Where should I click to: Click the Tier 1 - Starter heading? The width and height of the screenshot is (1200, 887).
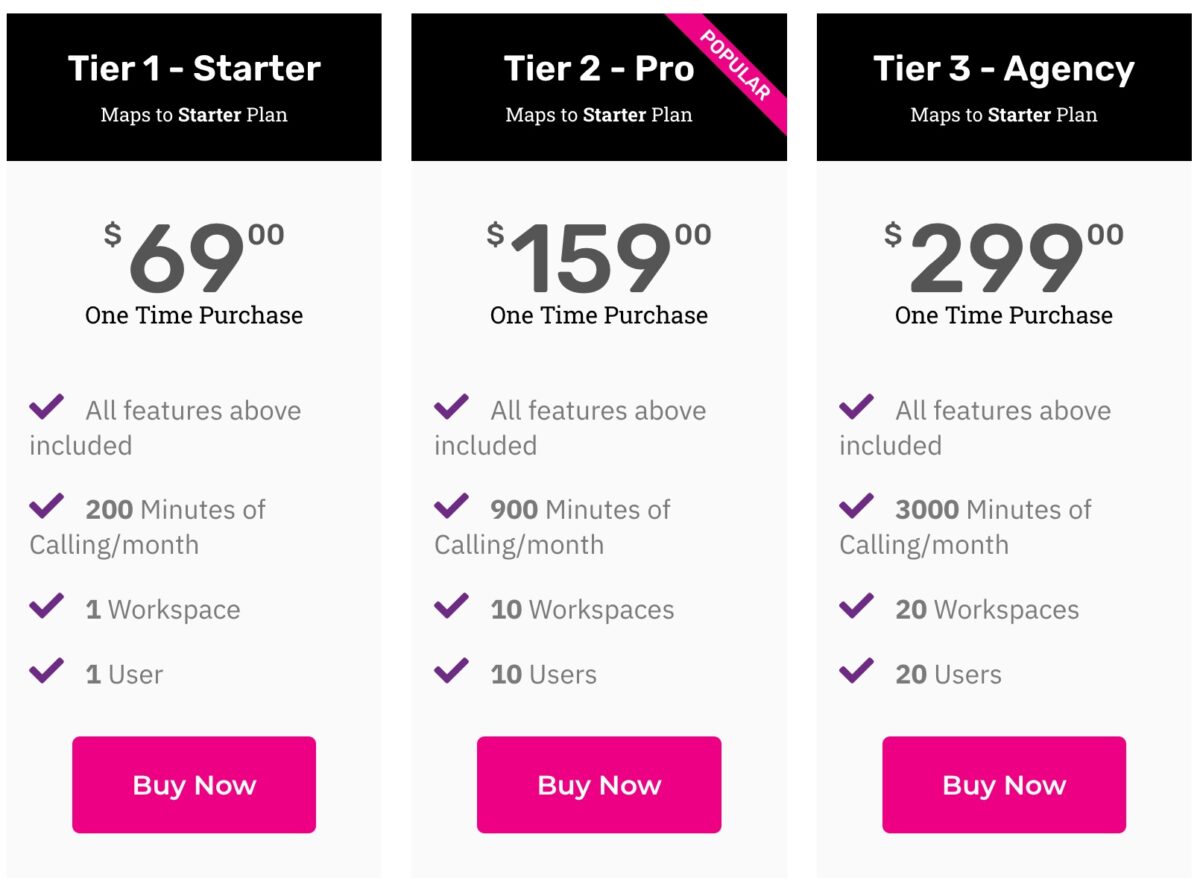(194, 69)
